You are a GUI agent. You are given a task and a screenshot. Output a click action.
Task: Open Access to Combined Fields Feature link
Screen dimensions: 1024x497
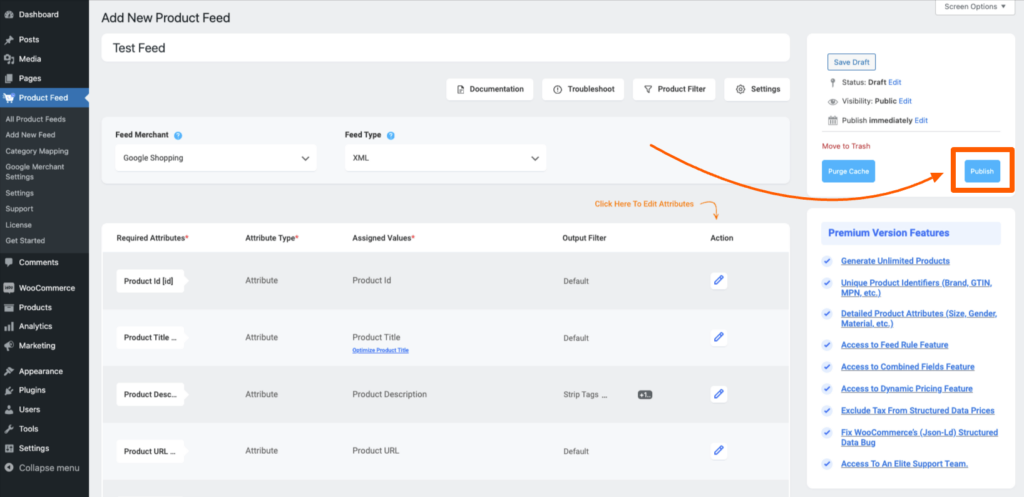[x=907, y=367]
